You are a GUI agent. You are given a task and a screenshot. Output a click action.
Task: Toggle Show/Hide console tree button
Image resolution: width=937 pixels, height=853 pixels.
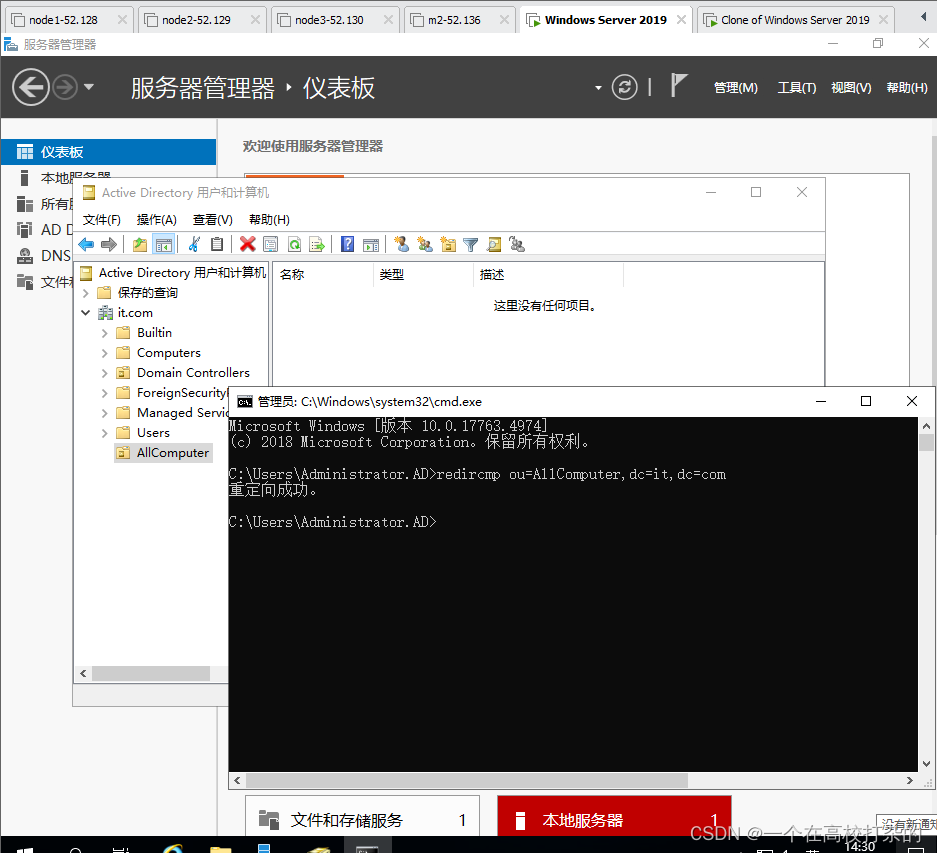coord(164,244)
